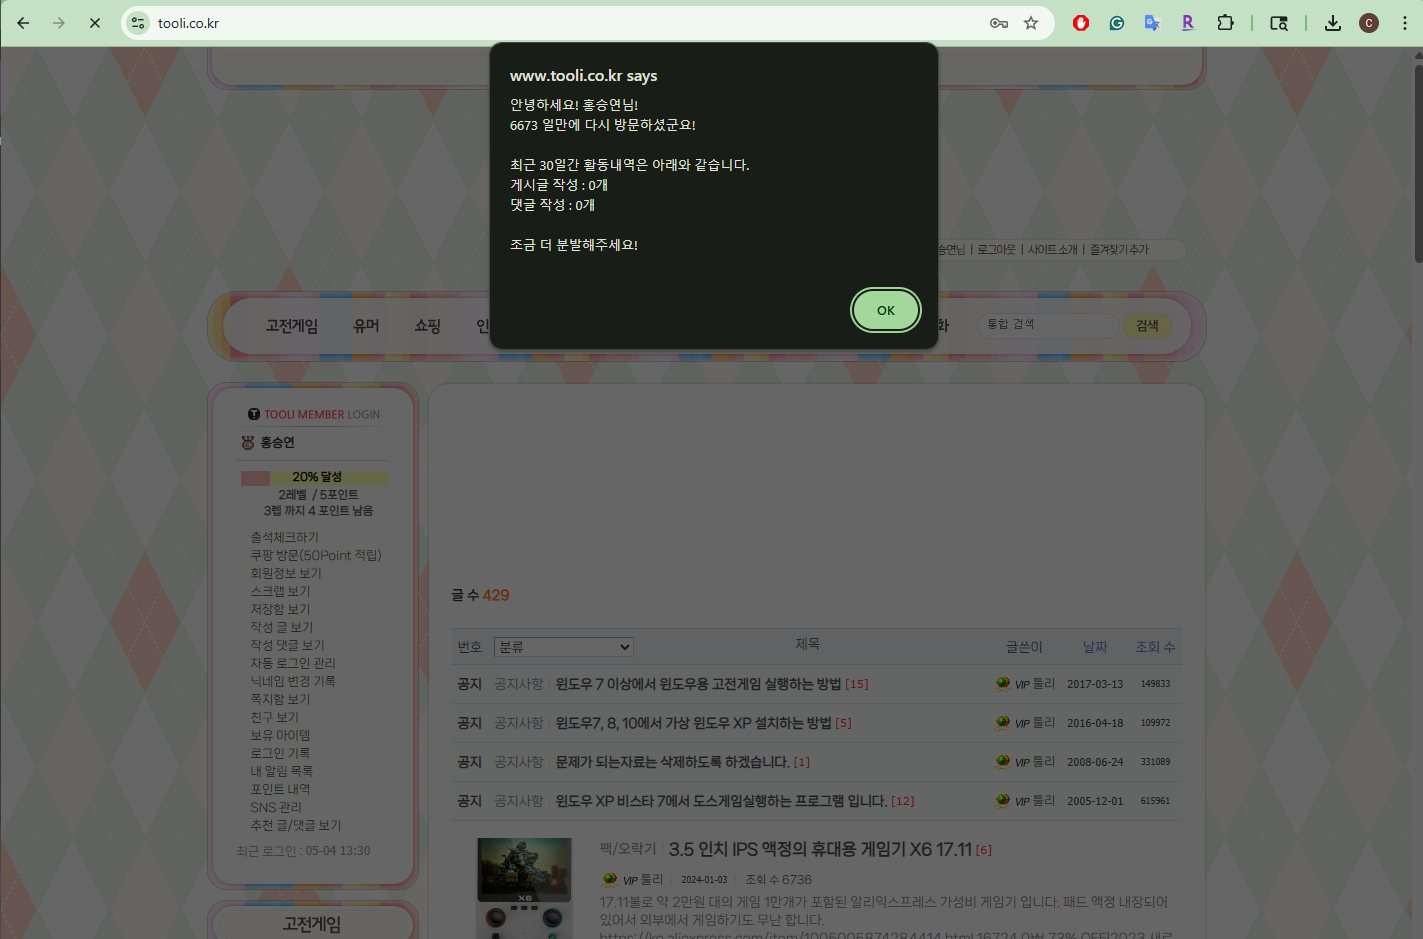Open the X6 game console post thumbnail

525,888
